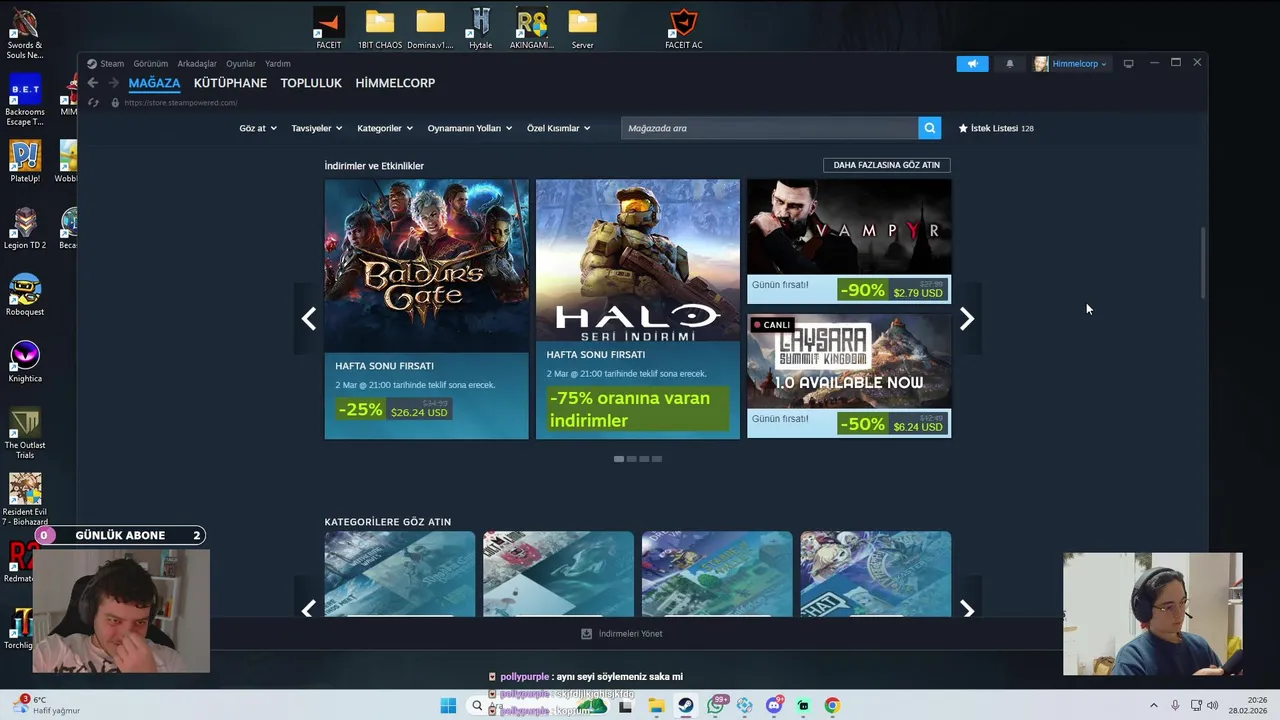Show hidden system tray icons

pyautogui.click(x=1153, y=705)
